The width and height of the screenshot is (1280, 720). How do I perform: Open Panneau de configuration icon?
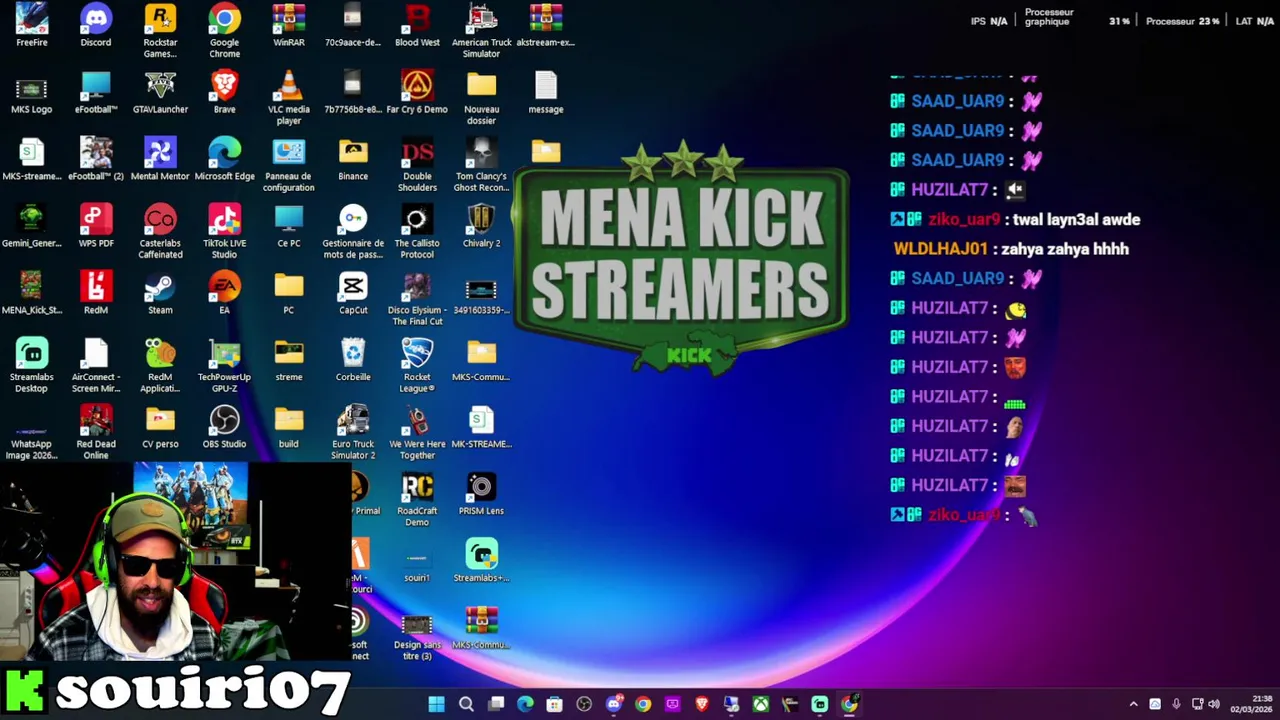click(289, 165)
